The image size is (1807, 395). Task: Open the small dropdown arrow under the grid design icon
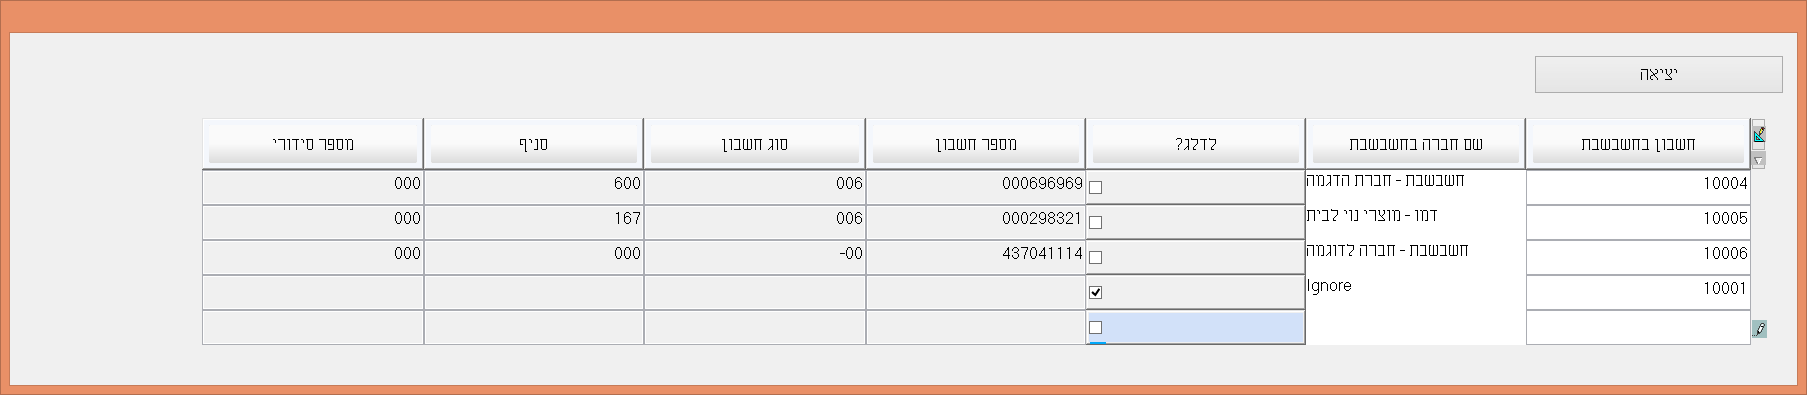point(1759,160)
